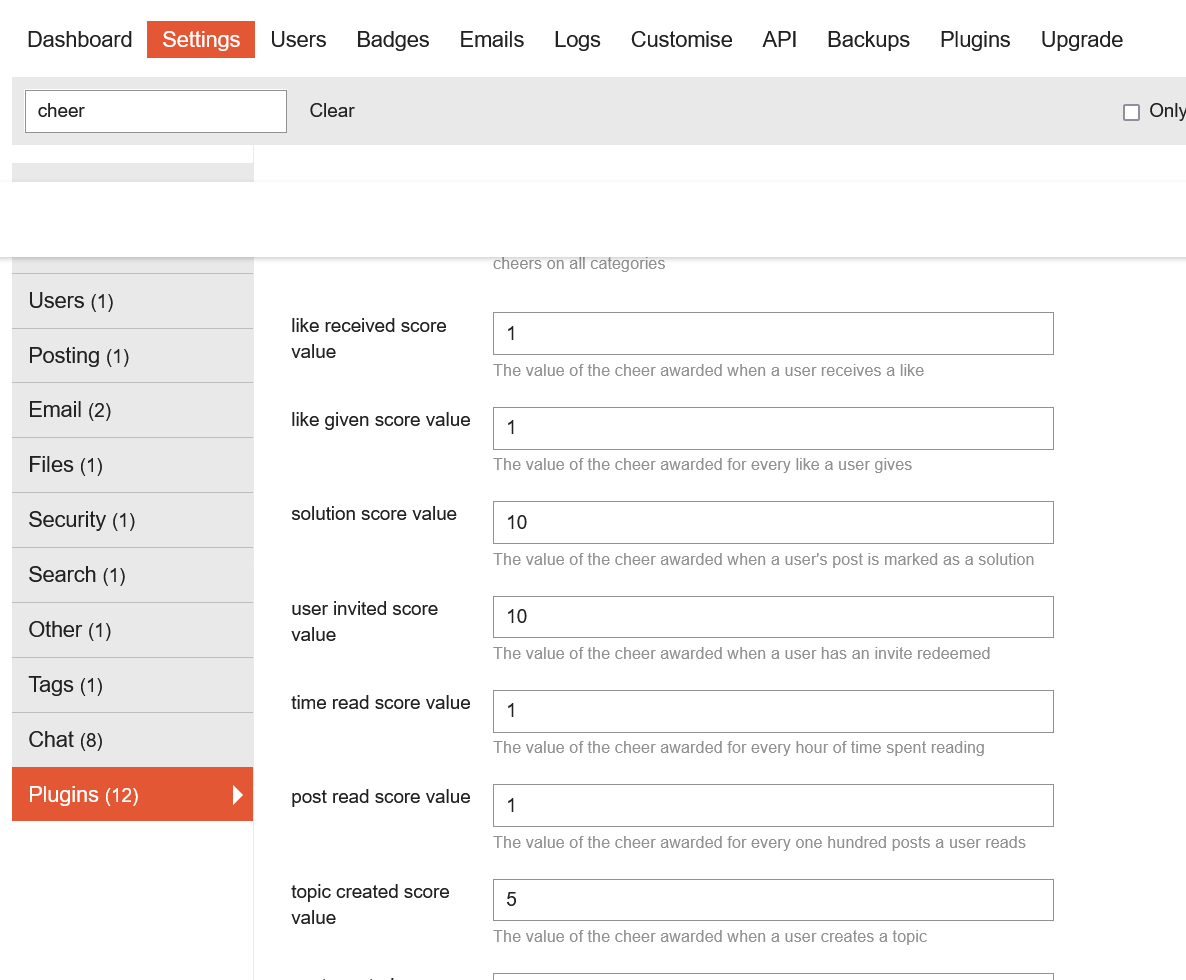Screen dimensions: 1186x980
Task: Open the Dashboard tab
Action: point(79,39)
